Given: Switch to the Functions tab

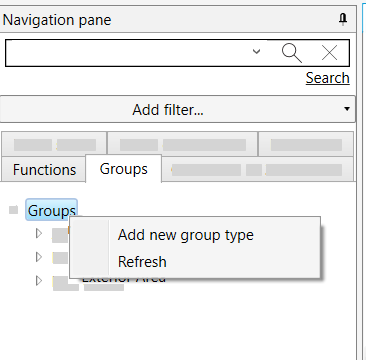Looking at the screenshot, I should [44, 170].
